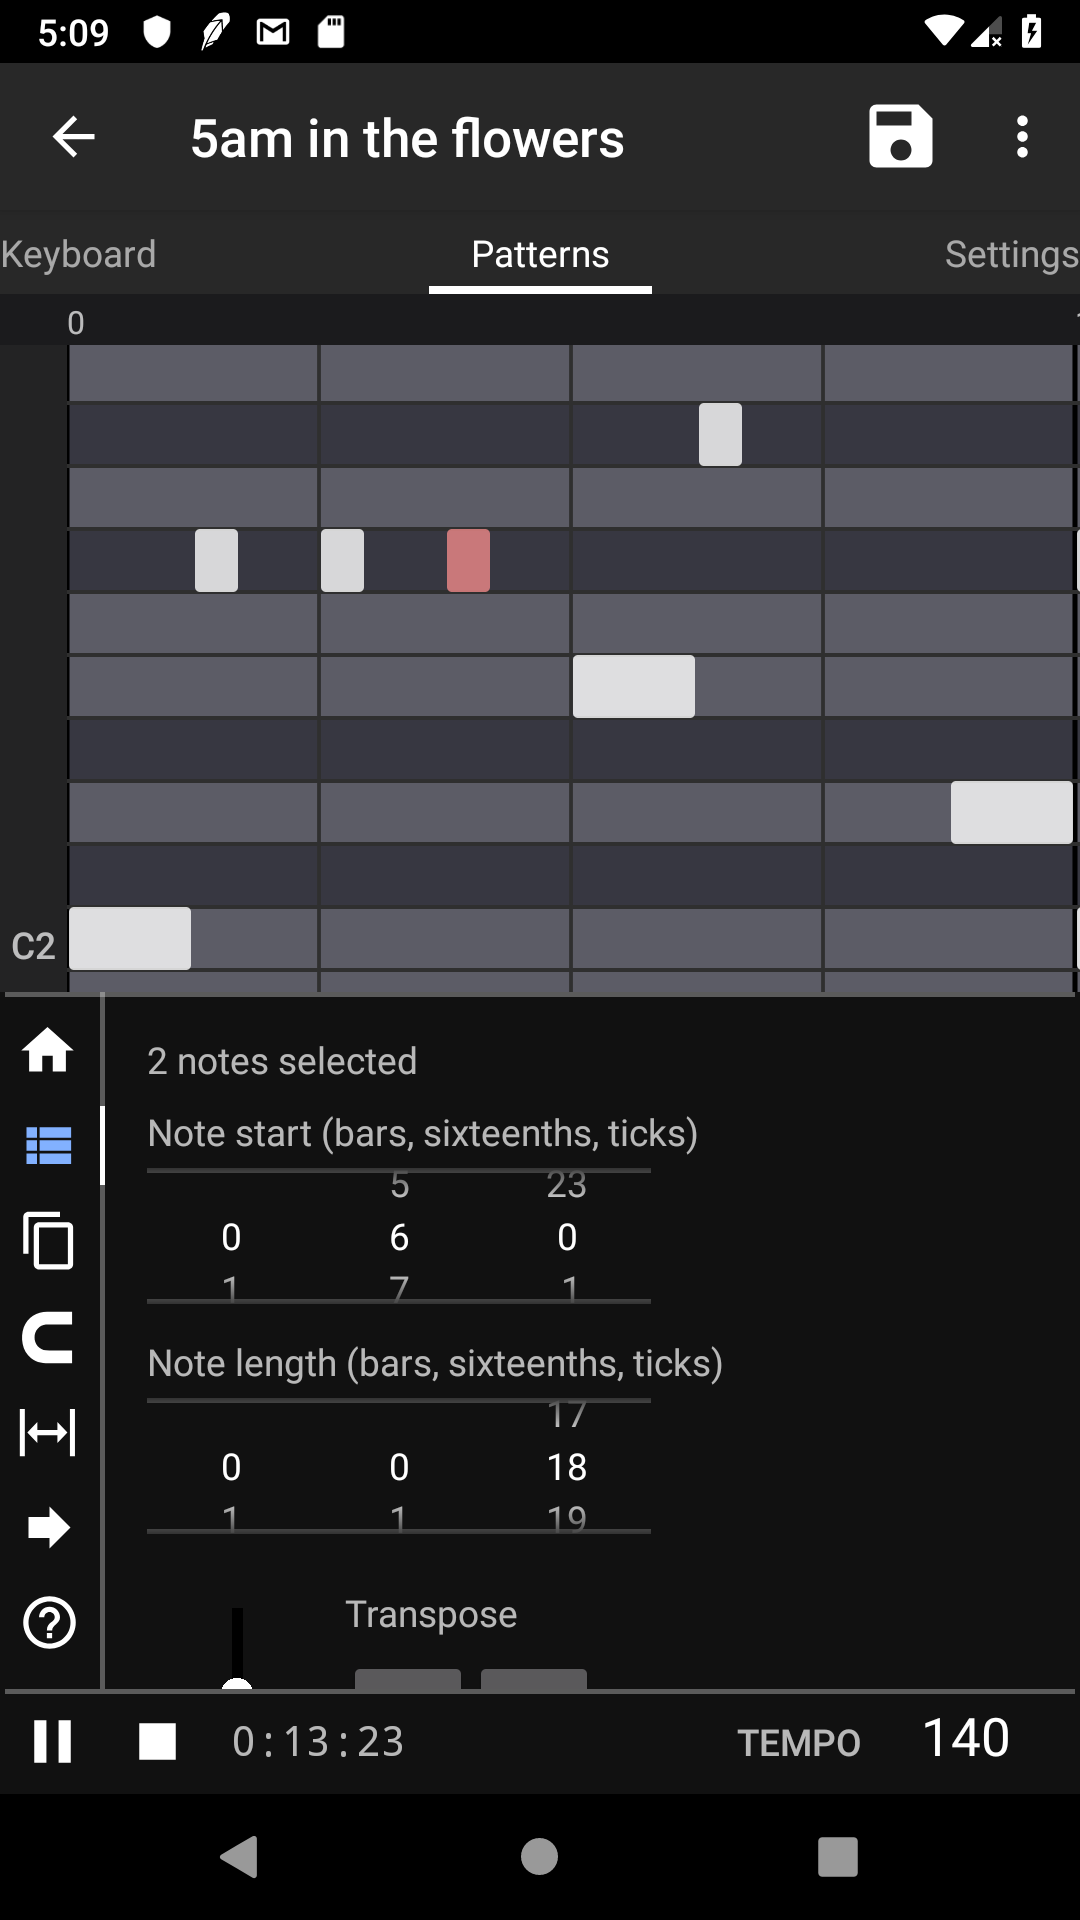Tap the tempo value 140
This screenshot has width=1080, height=1920.
pos(965,1738)
